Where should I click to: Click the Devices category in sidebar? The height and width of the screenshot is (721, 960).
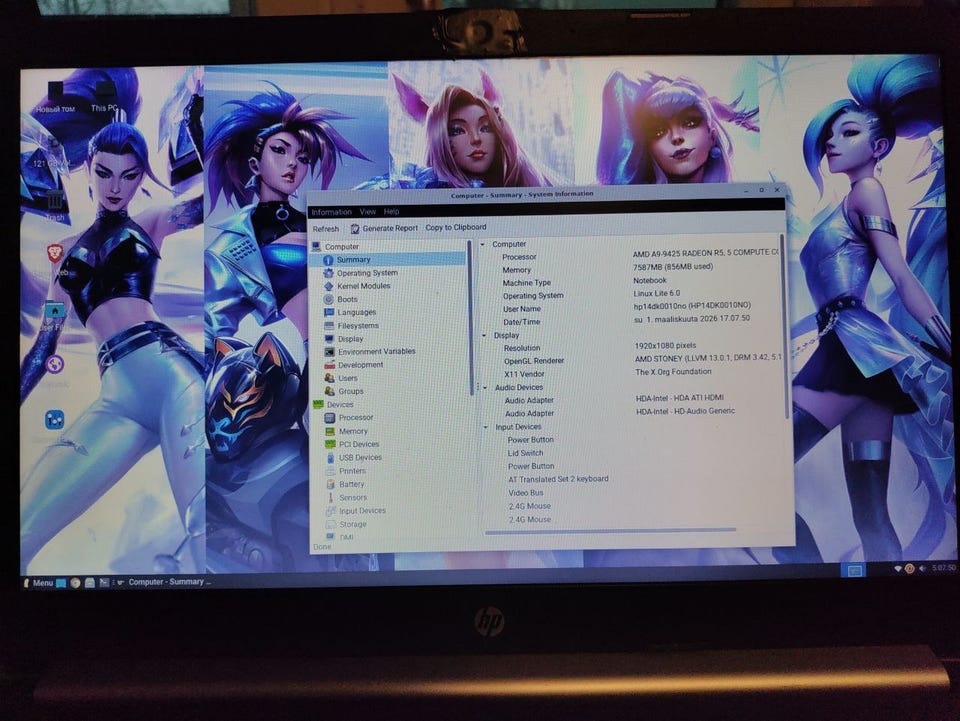340,405
